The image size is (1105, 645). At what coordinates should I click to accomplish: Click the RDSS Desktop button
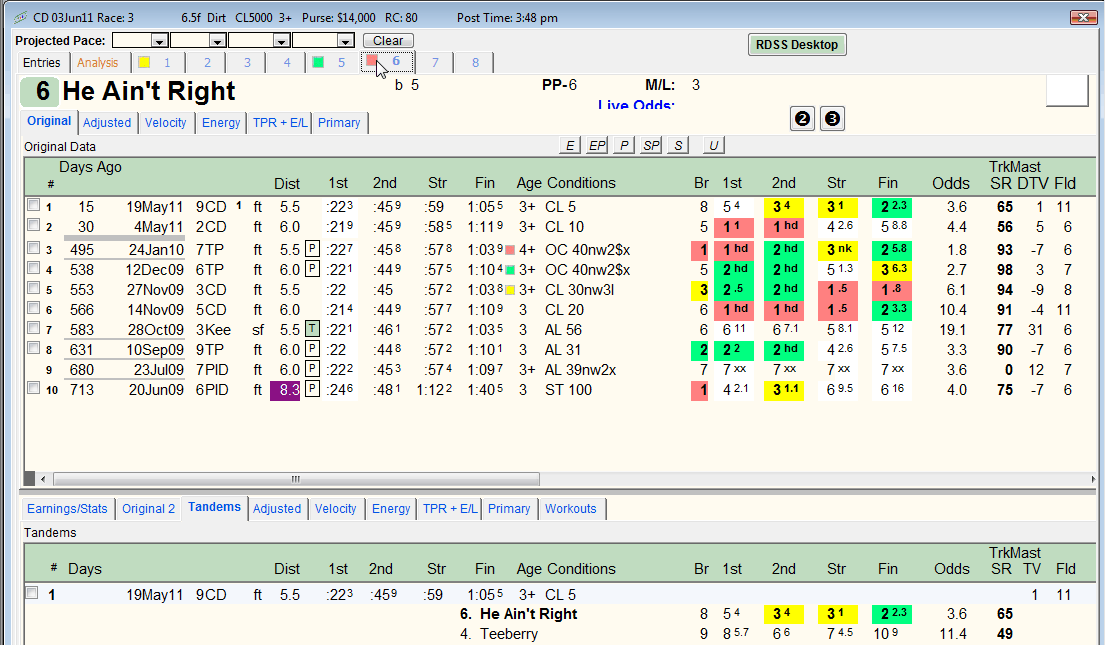click(797, 44)
